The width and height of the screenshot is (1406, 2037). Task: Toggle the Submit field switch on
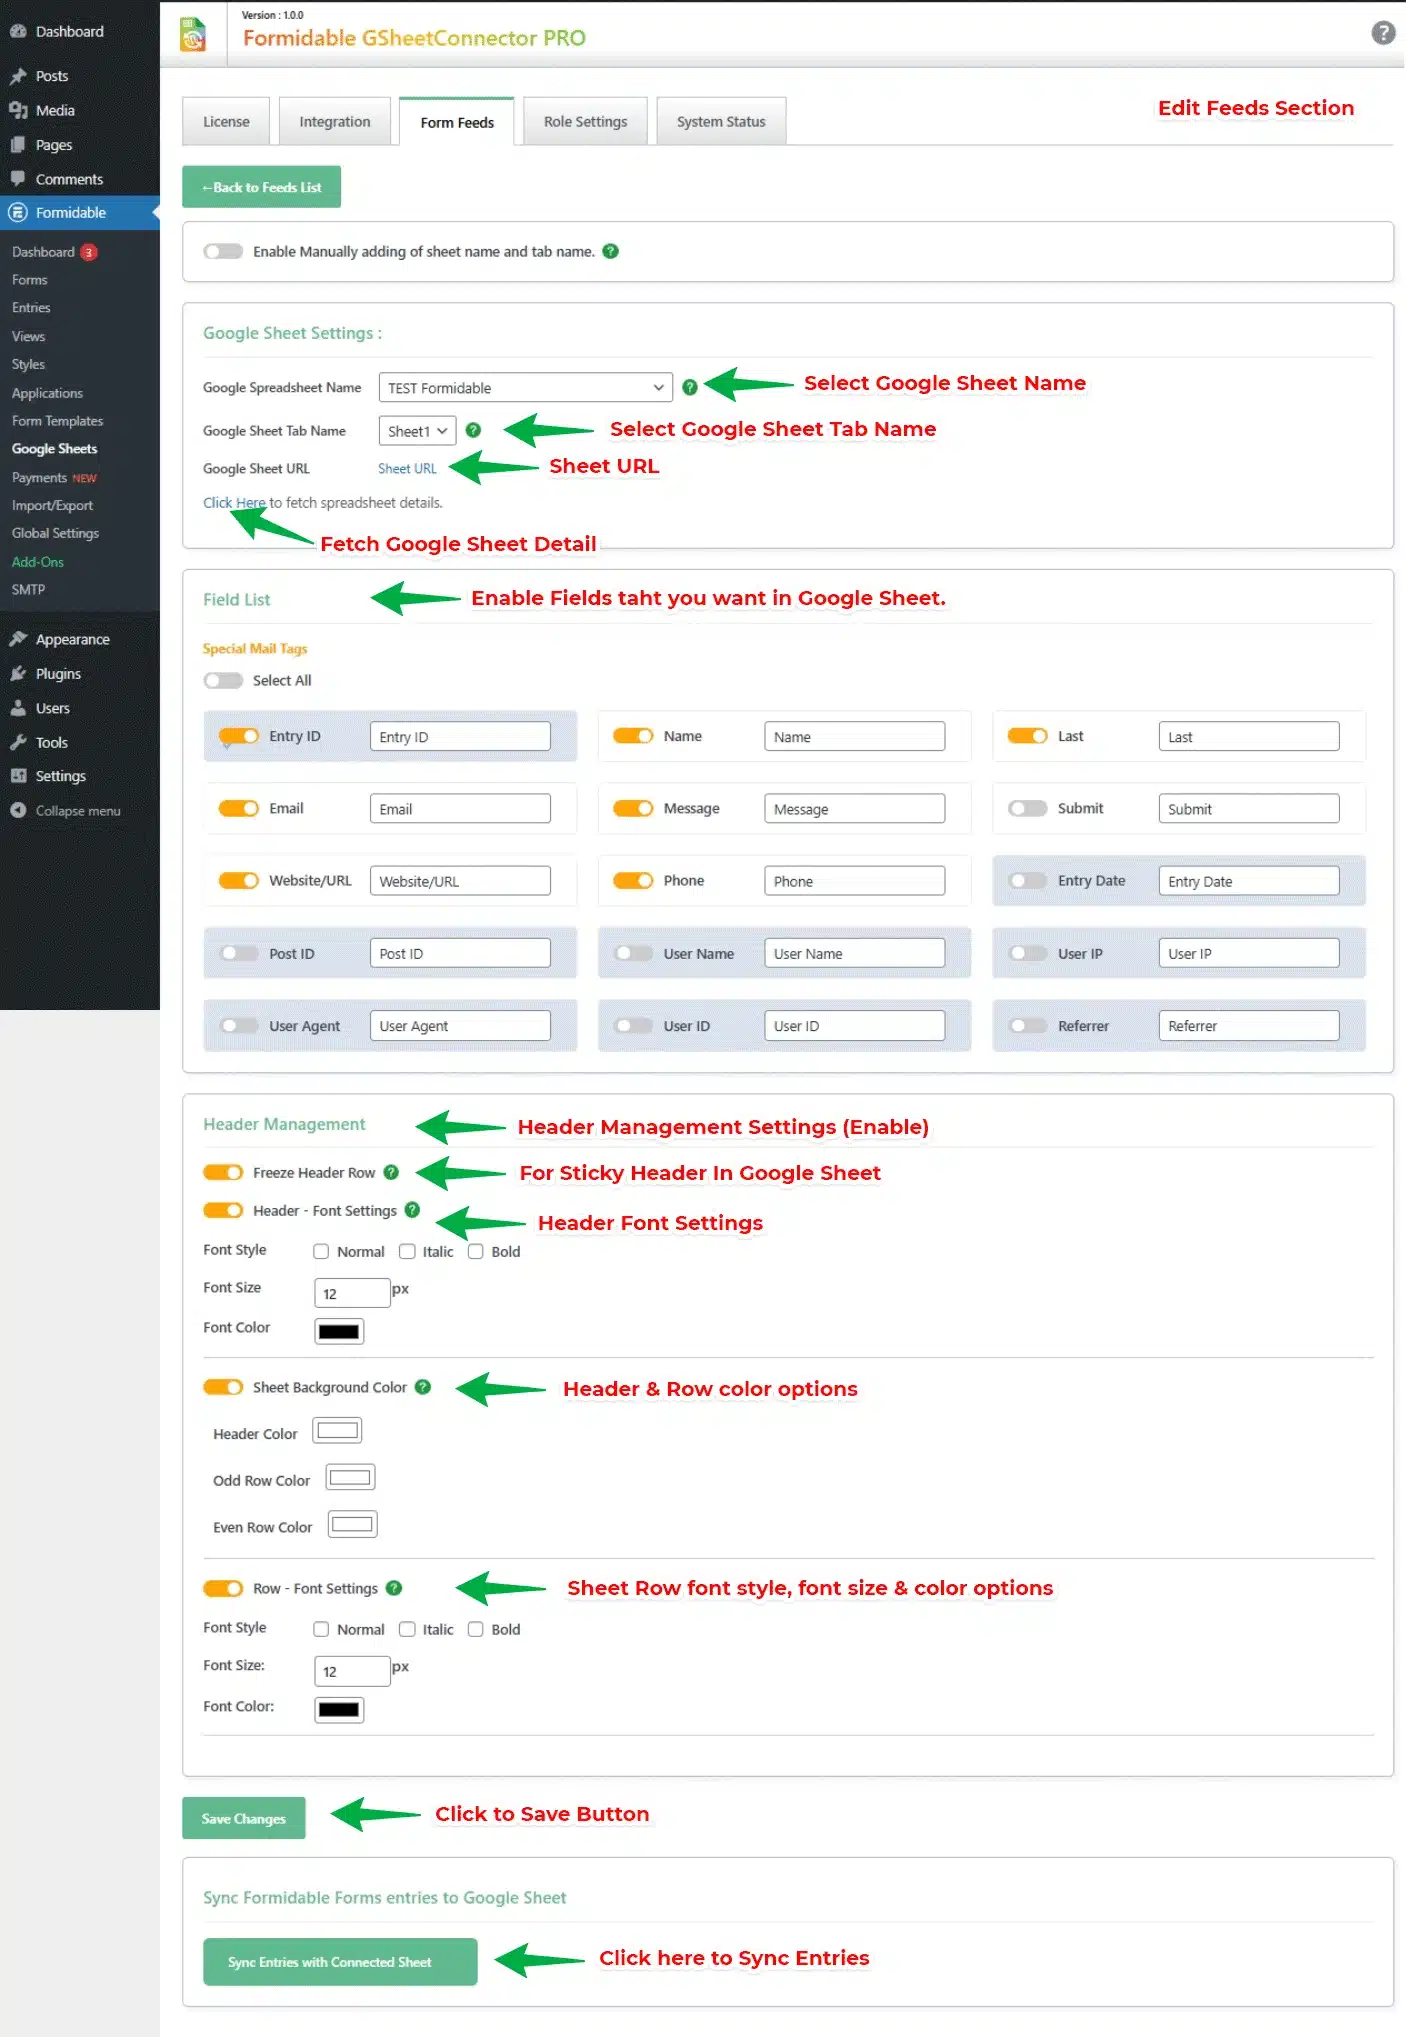pyautogui.click(x=1027, y=808)
